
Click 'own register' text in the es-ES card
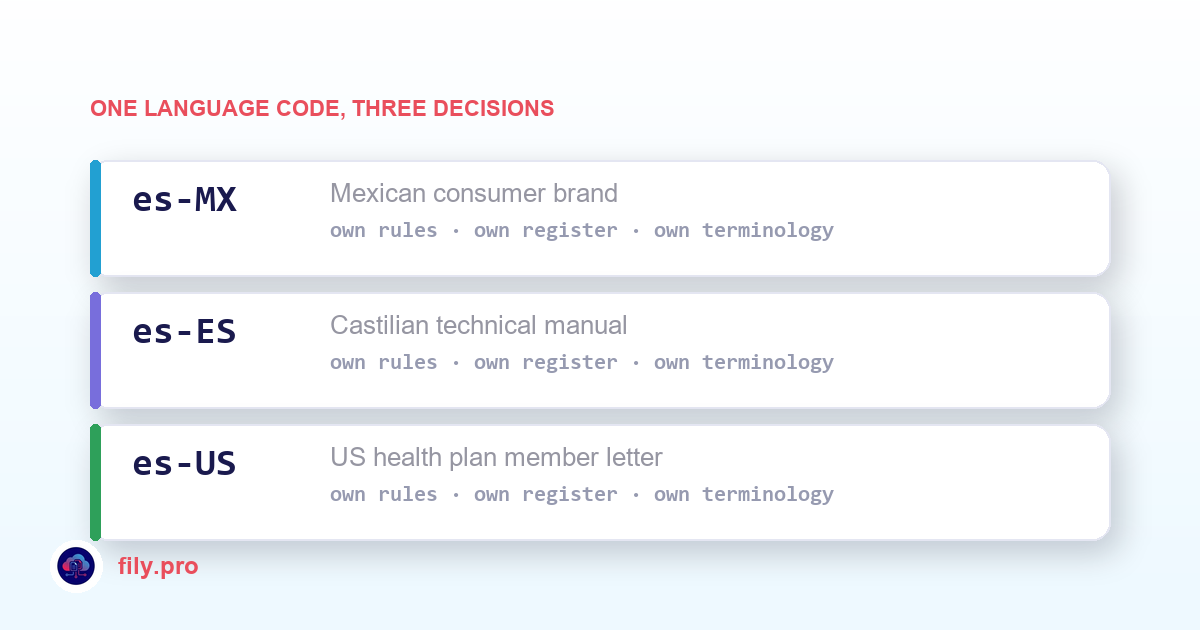(x=546, y=362)
